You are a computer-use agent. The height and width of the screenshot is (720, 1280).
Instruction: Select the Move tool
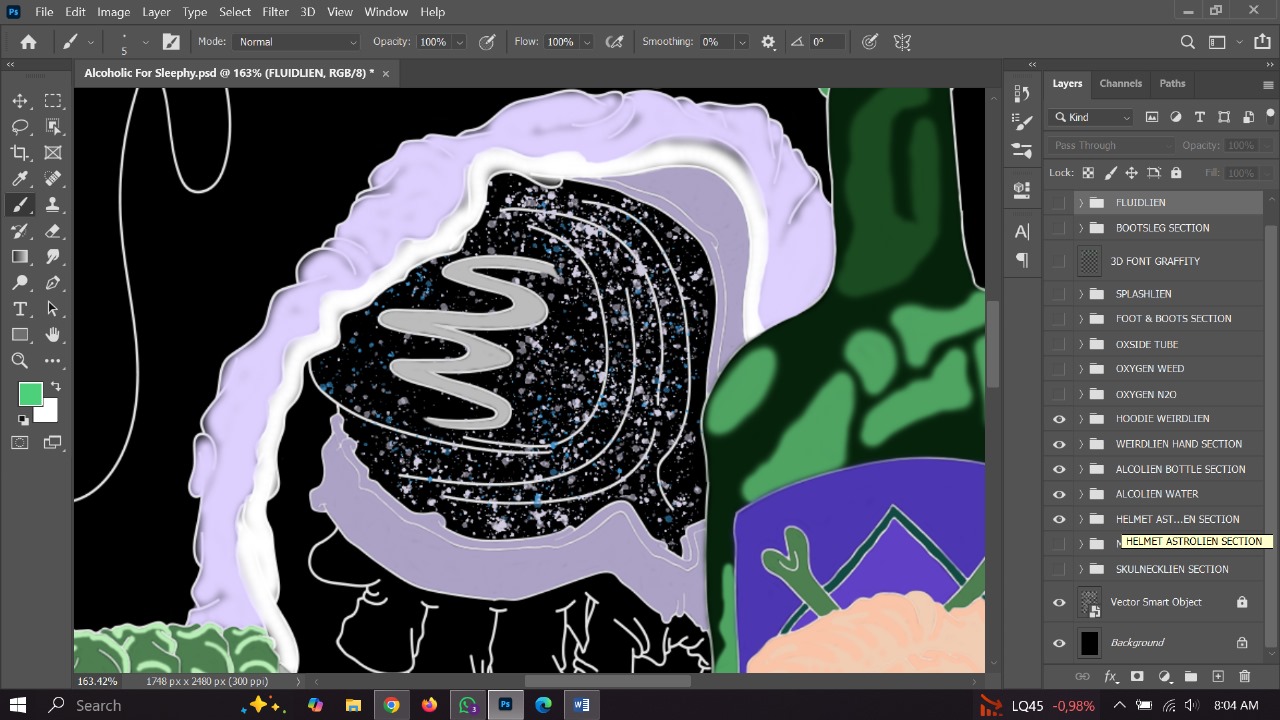point(20,100)
